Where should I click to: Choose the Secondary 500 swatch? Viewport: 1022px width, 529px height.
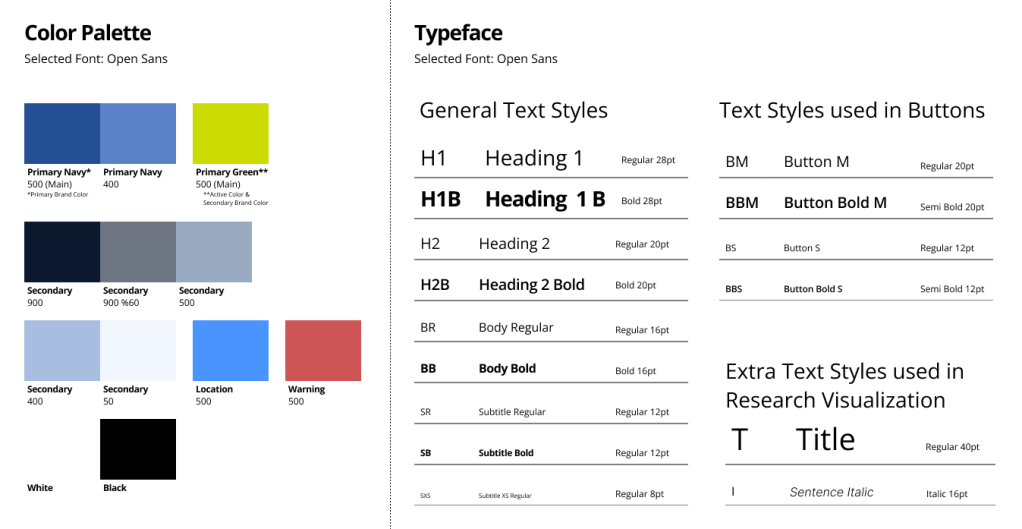[x=214, y=252]
